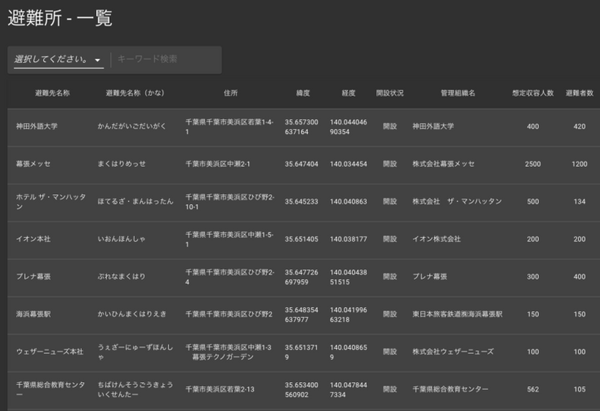The image size is (600, 411).
Task: Sort by 想定収容人数 column header
Action: click(x=532, y=93)
